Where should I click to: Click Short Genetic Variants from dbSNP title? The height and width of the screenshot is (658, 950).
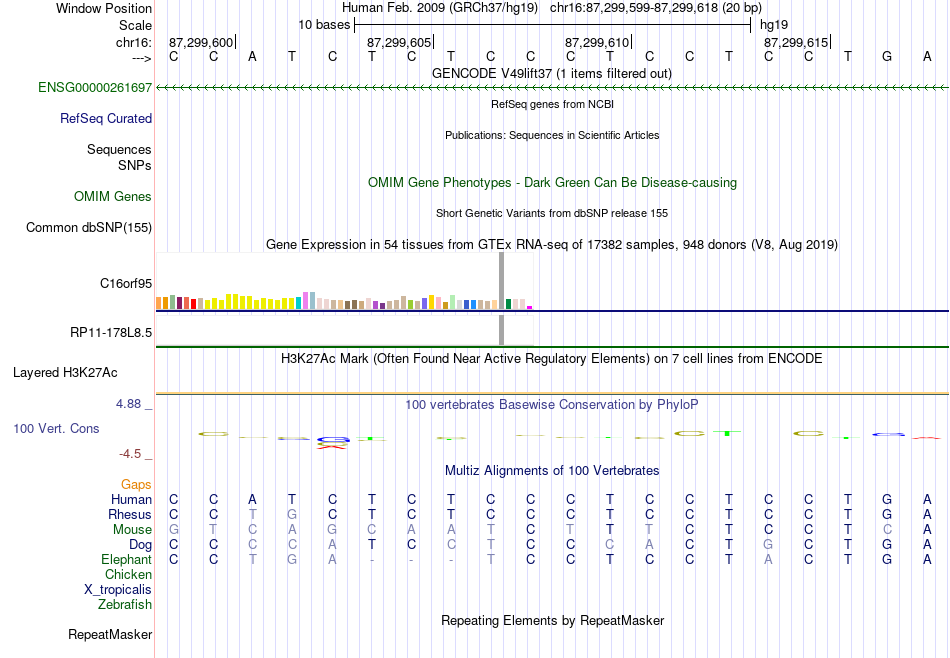(x=552, y=213)
